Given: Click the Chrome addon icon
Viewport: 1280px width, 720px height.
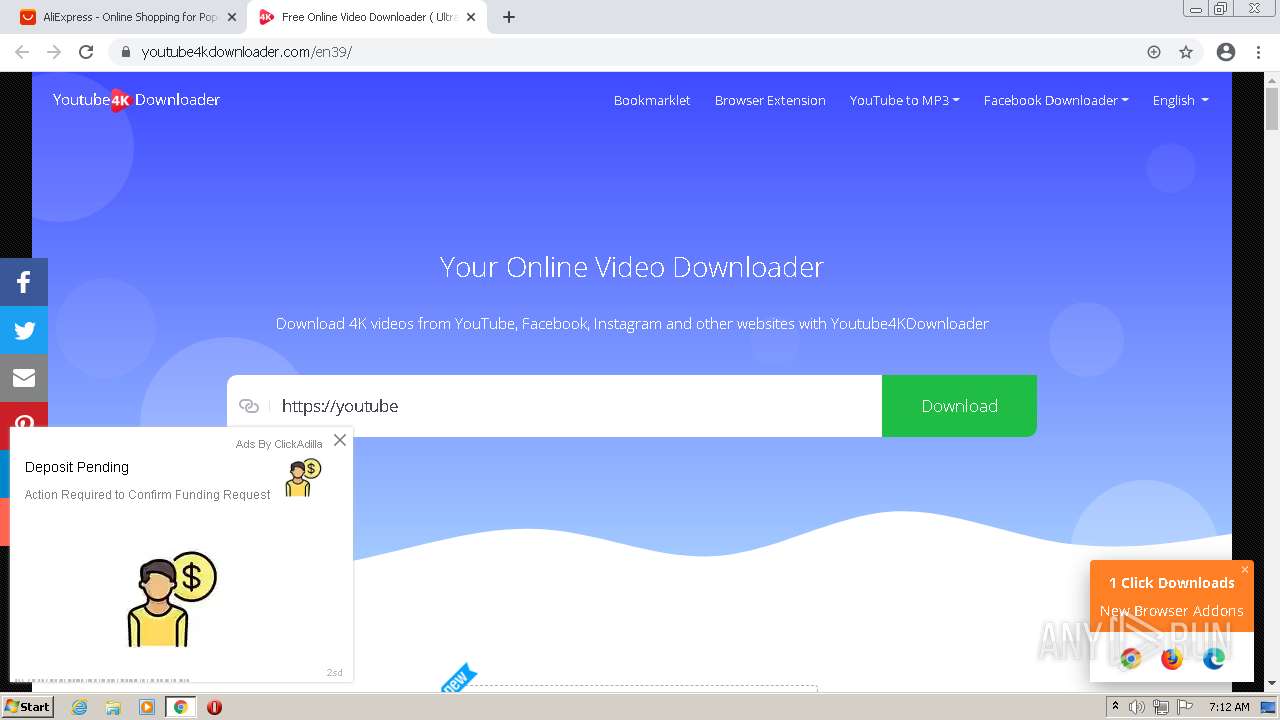Looking at the screenshot, I should coord(1131,658).
